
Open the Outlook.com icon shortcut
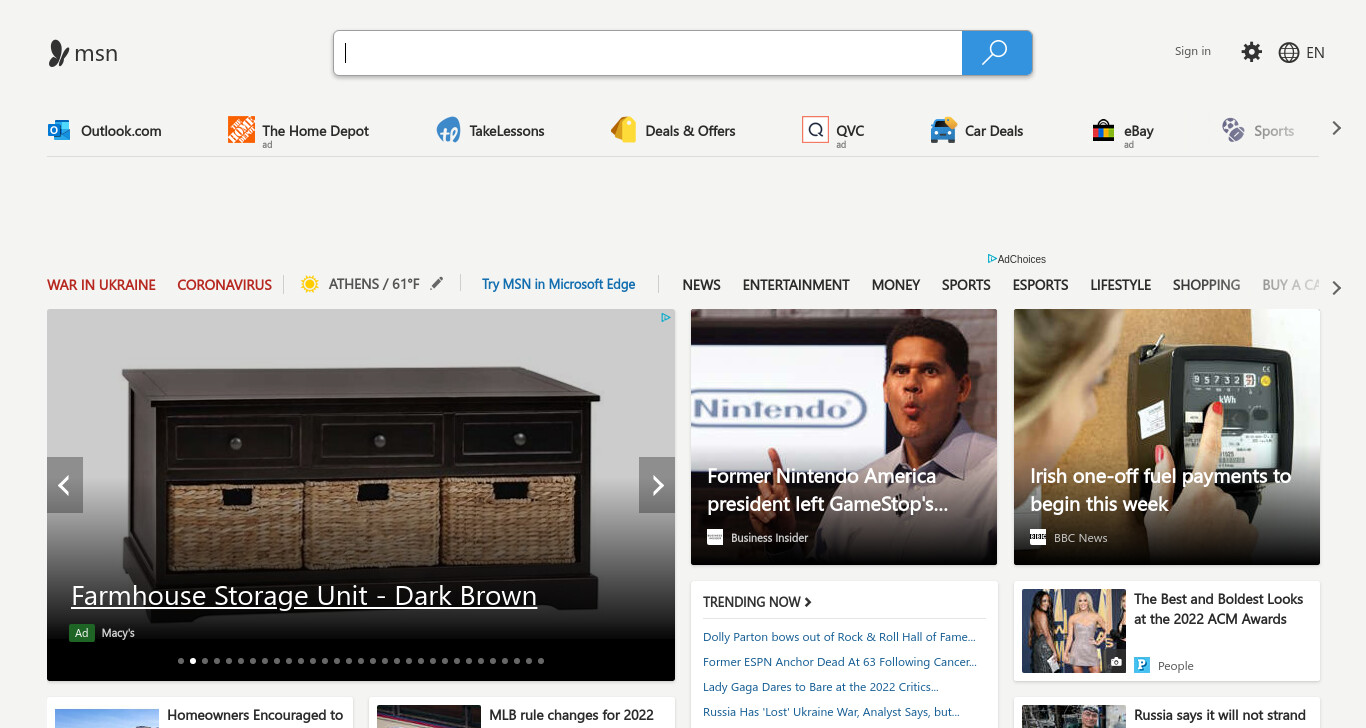pyautogui.click(x=59, y=130)
